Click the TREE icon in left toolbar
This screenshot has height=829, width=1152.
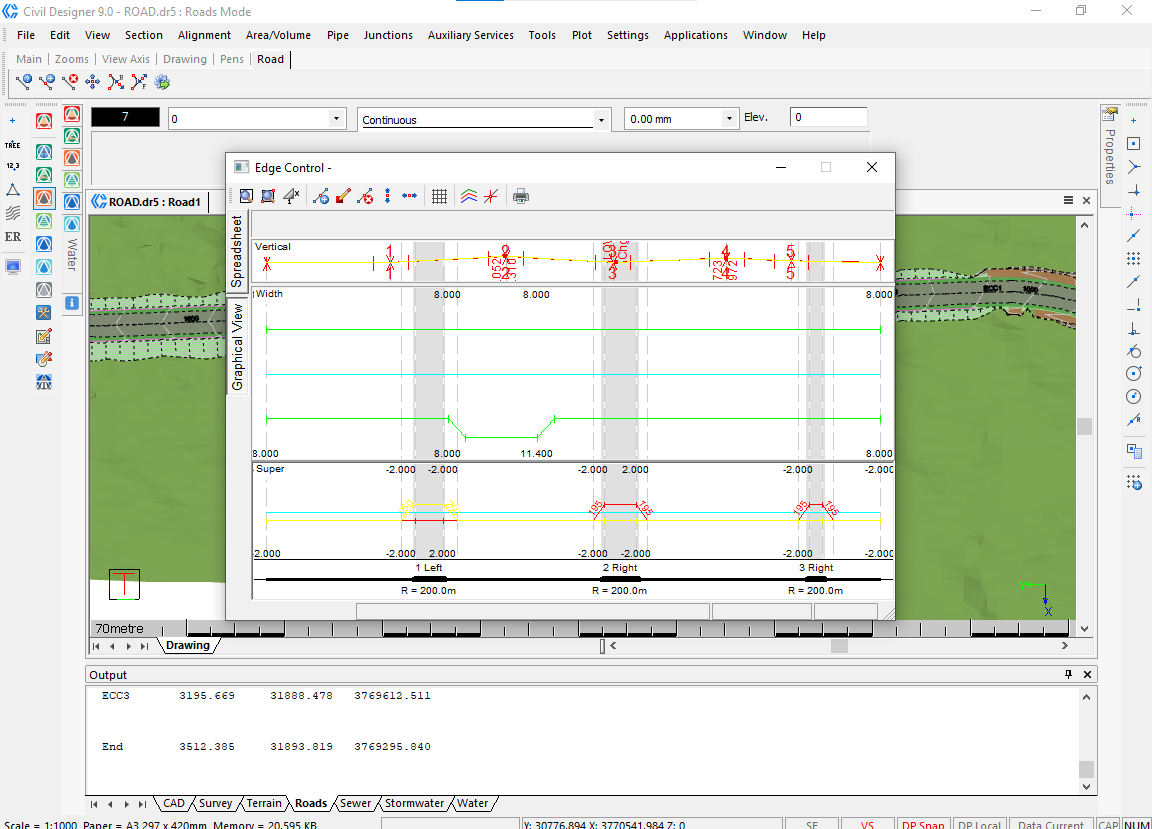pyautogui.click(x=12, y=145)
